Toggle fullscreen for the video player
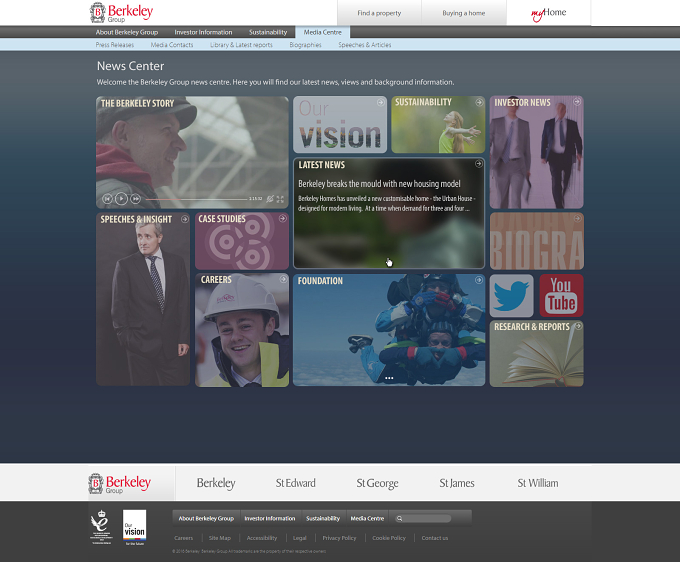 point(280,199)
